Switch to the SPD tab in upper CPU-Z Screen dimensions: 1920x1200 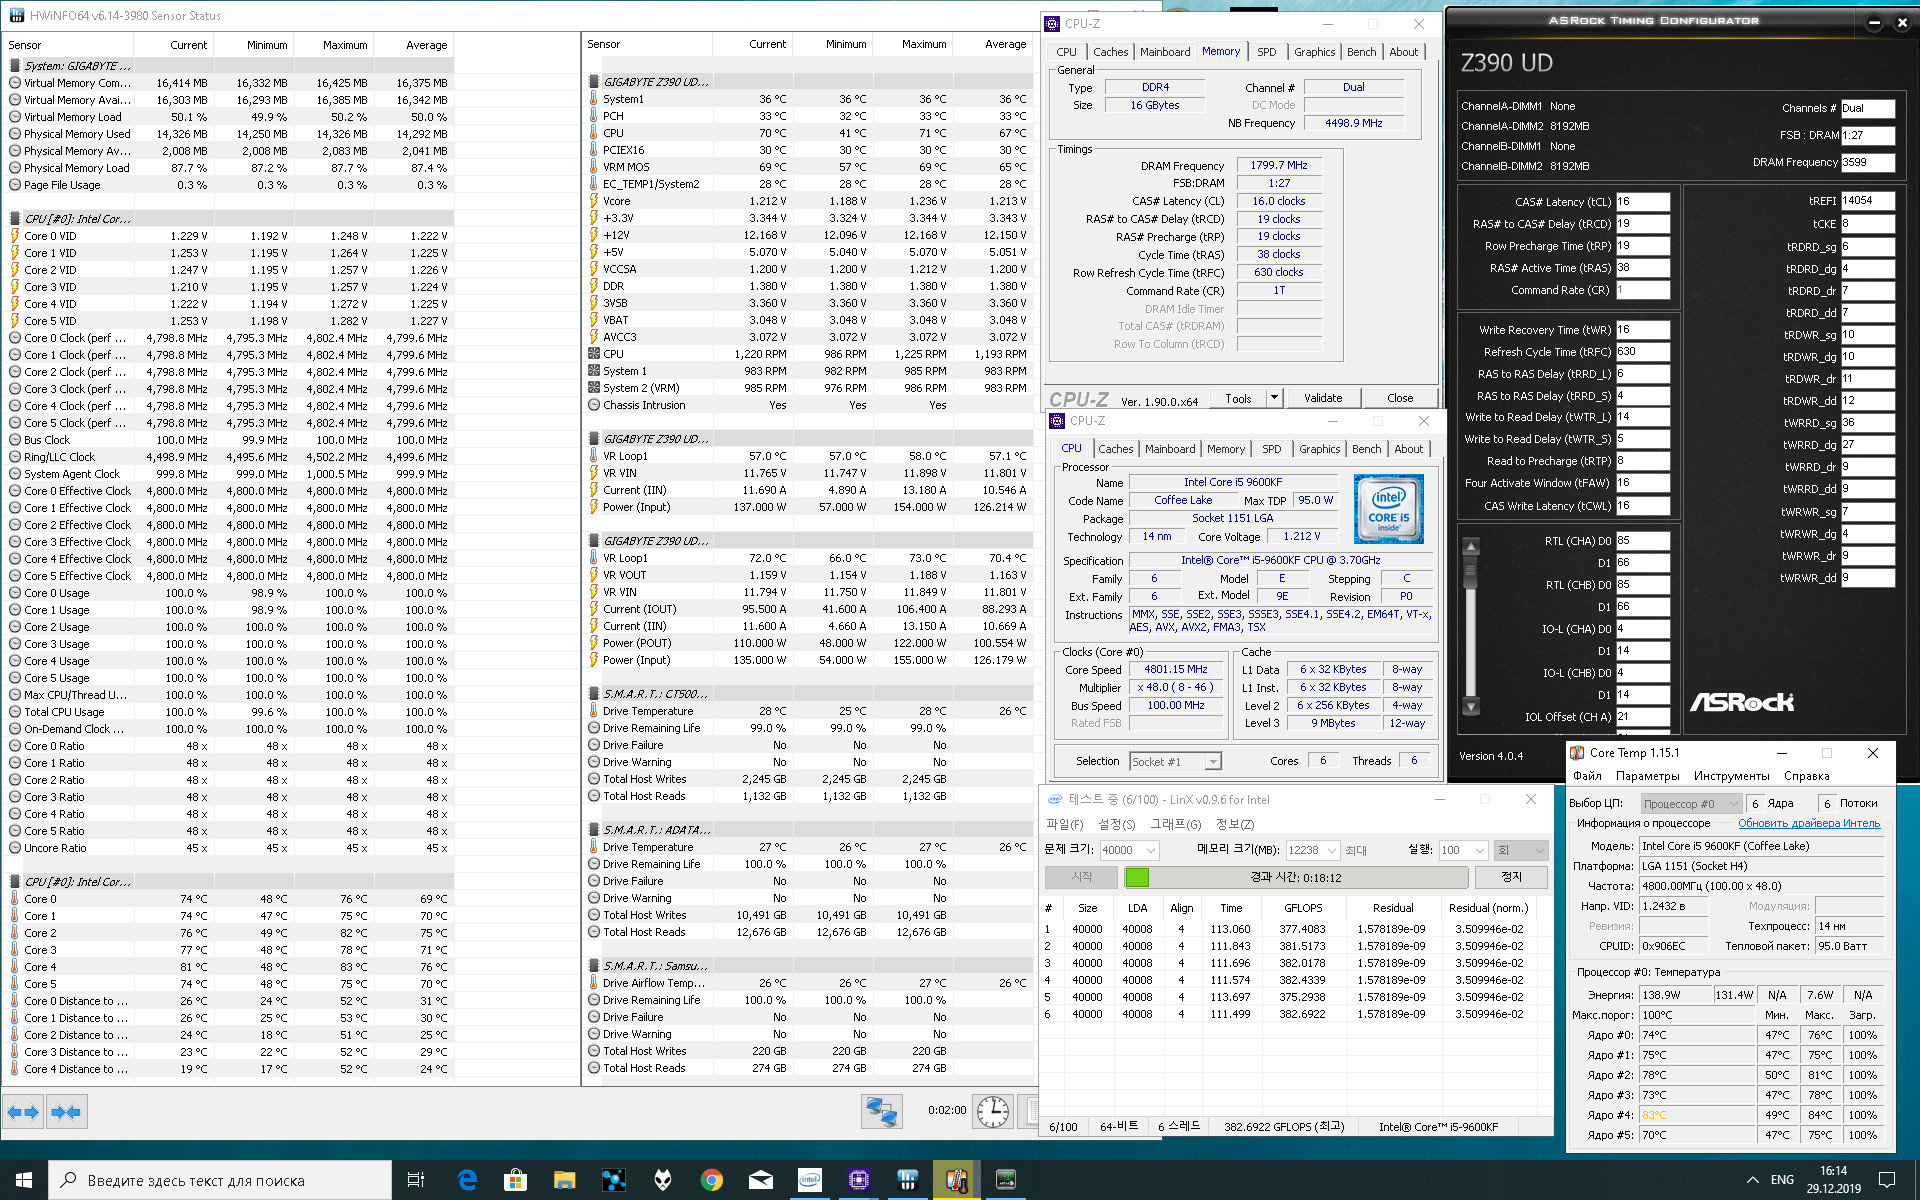(x=1266, y=52)
